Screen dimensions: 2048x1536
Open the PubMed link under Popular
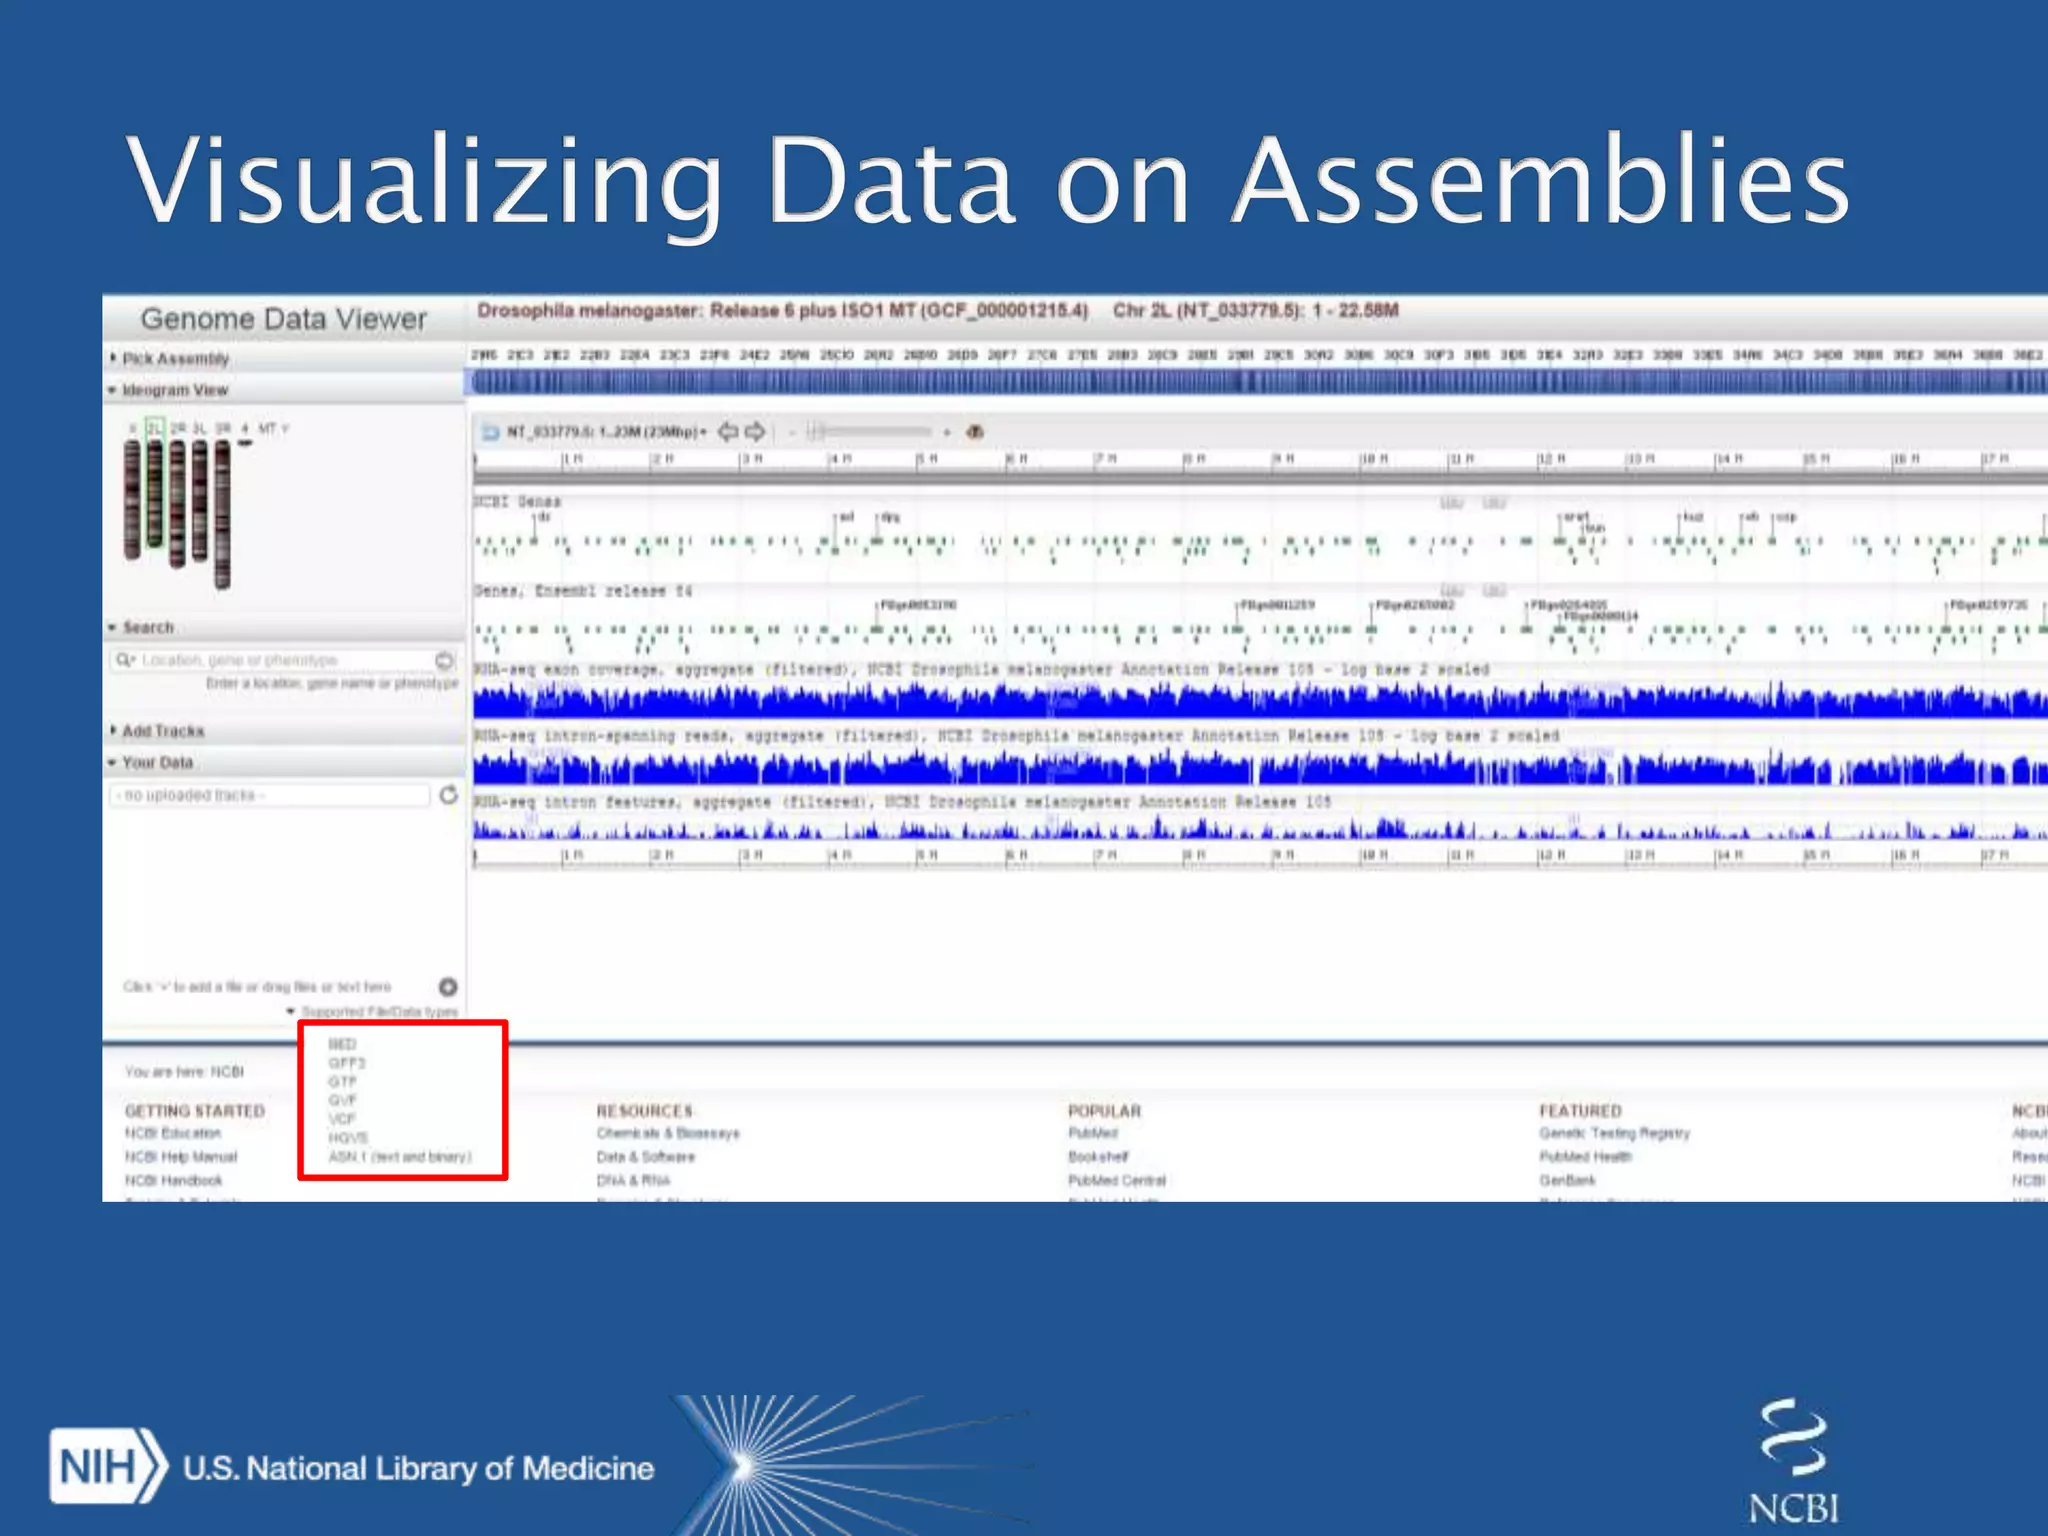(1093, 1133)
